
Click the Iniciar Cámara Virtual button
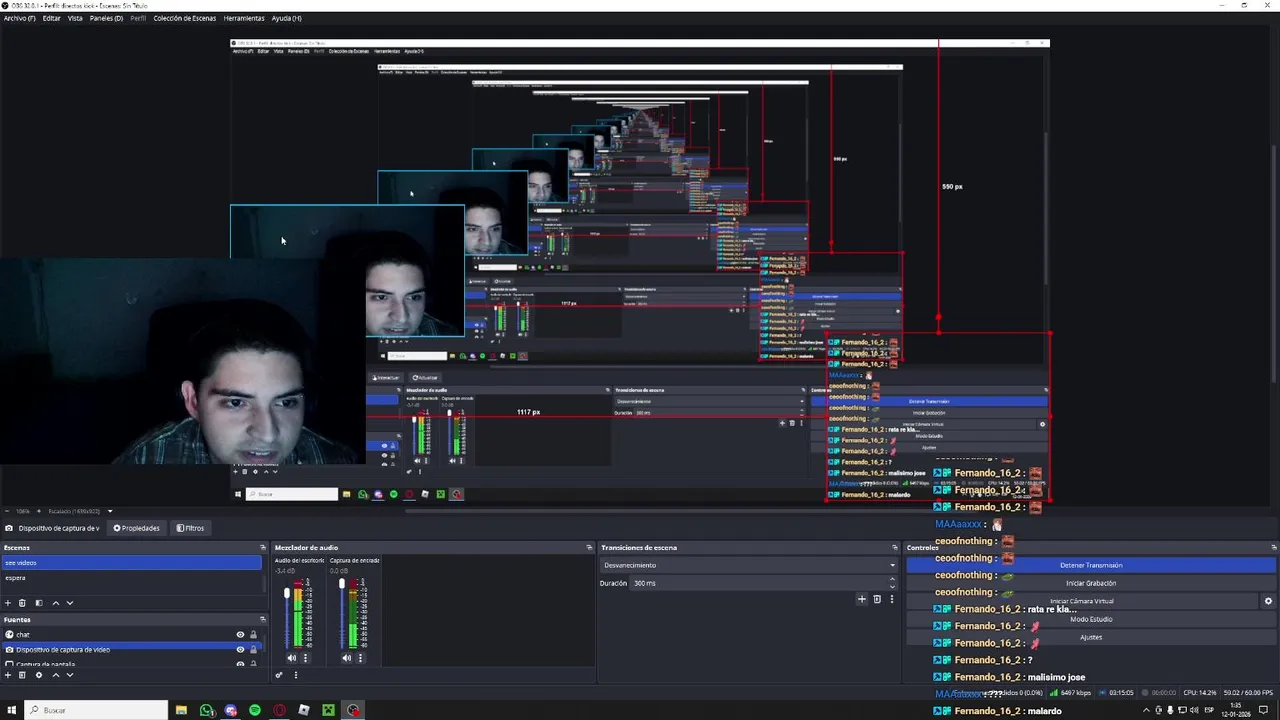pos(1082,601)
